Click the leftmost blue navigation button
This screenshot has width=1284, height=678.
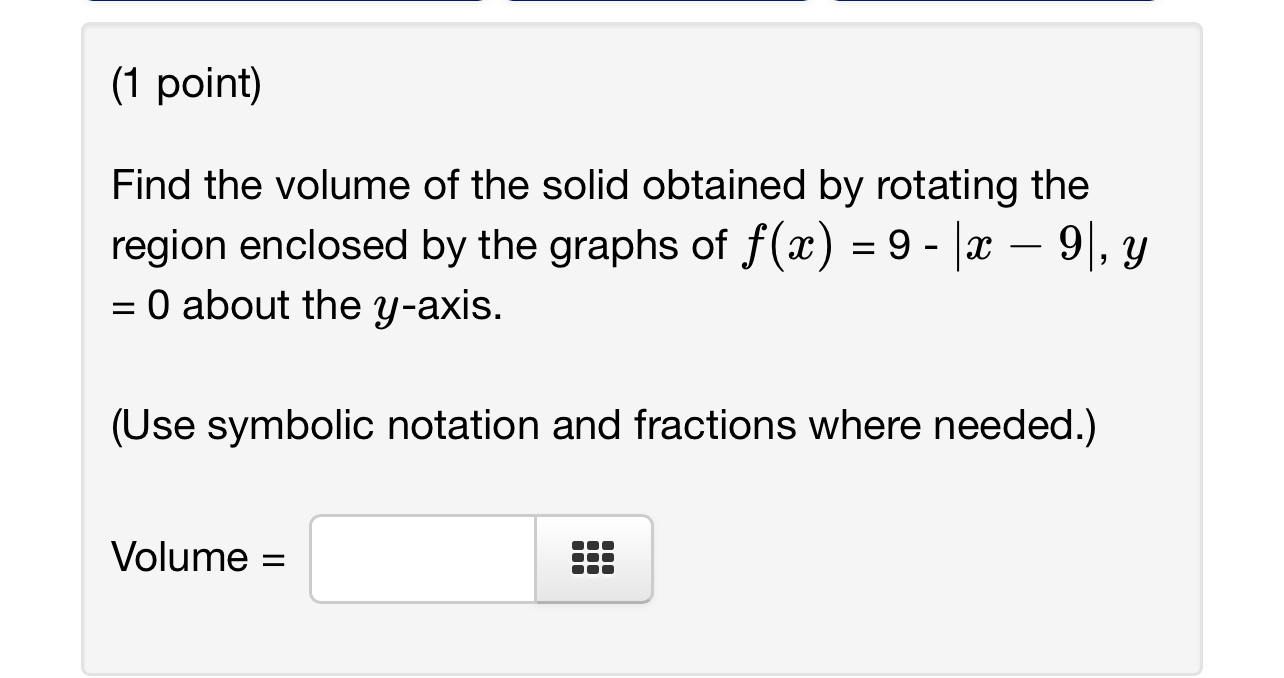pos(285,6)
